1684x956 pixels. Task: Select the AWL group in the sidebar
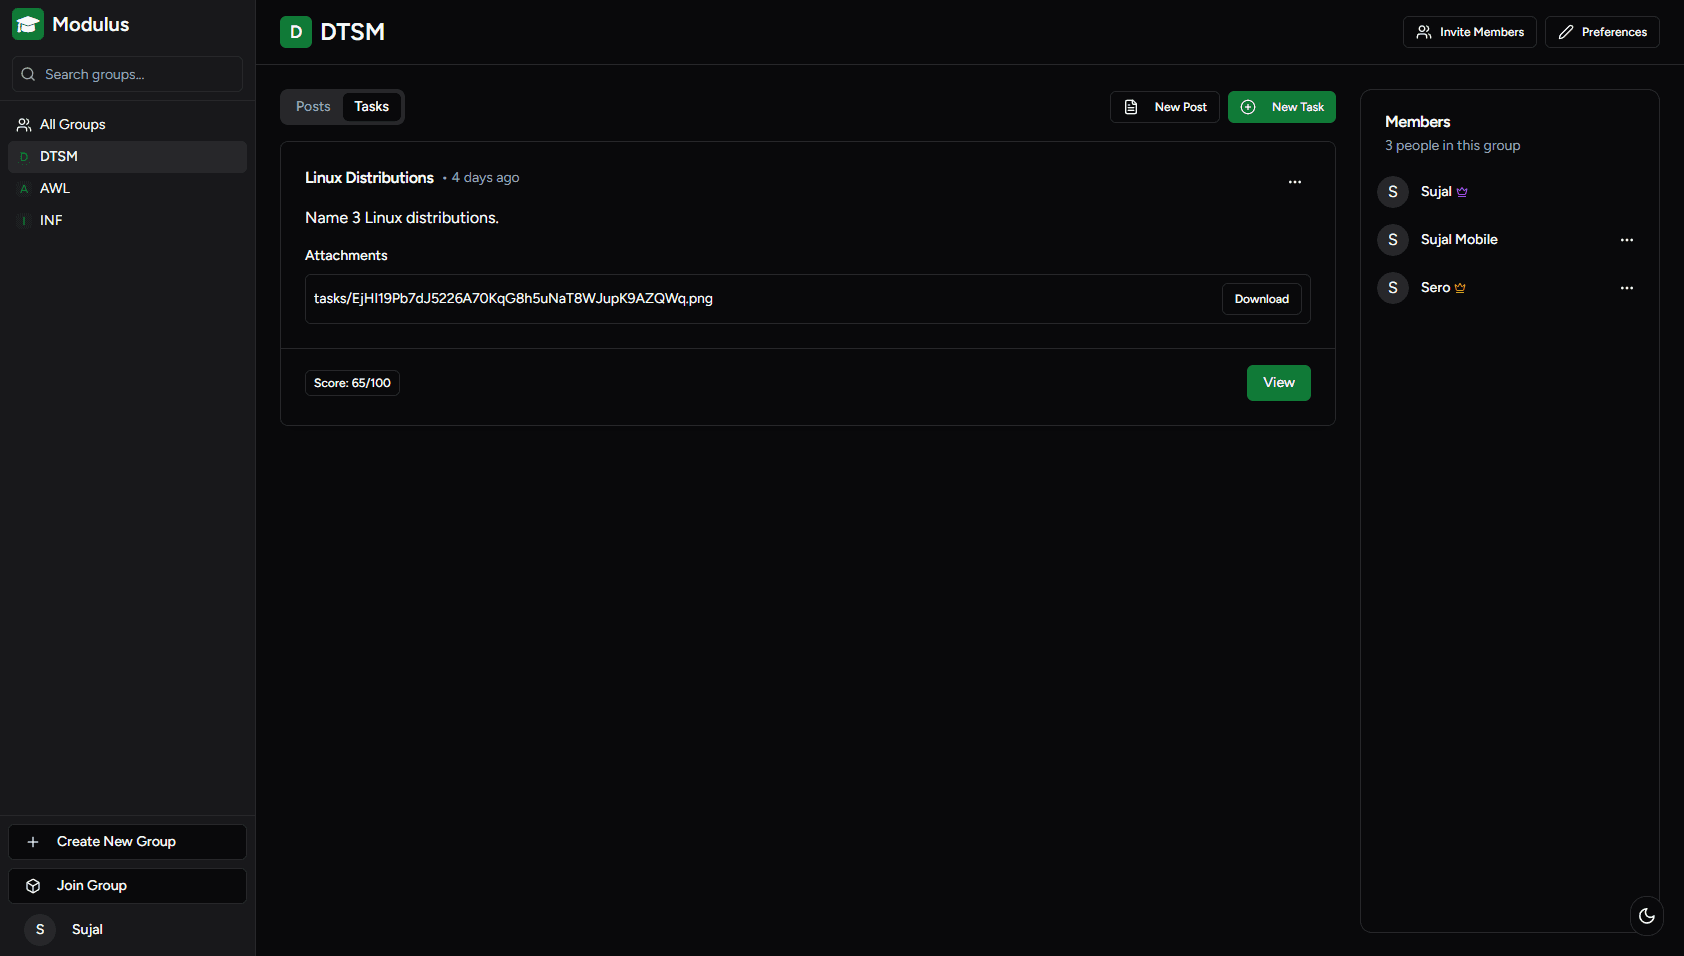coord(55,188)
